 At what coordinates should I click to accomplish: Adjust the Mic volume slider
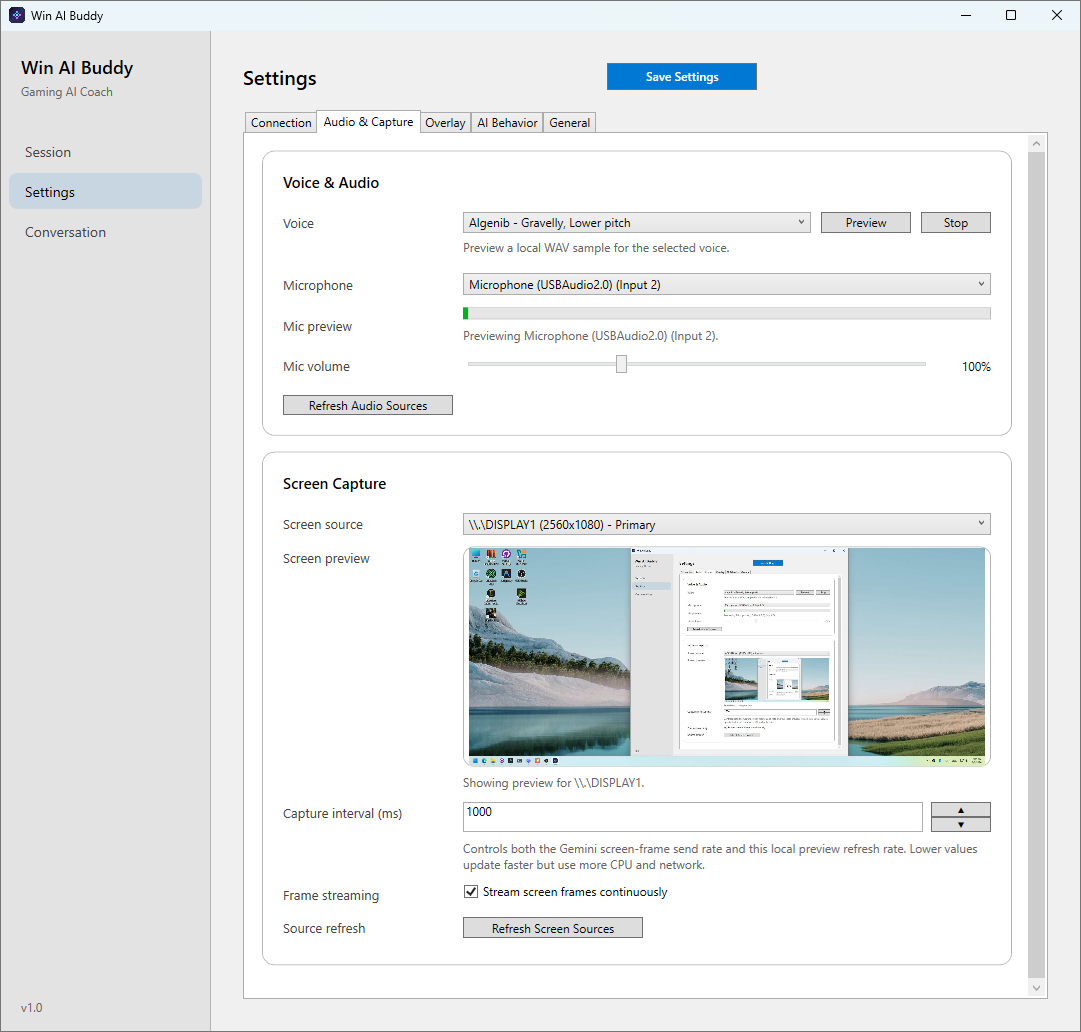pos(621,364)
